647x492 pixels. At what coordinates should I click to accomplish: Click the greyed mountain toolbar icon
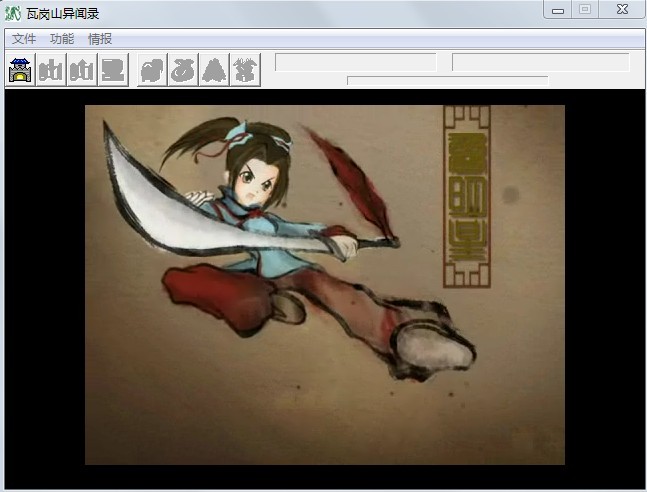coord(214,70)
